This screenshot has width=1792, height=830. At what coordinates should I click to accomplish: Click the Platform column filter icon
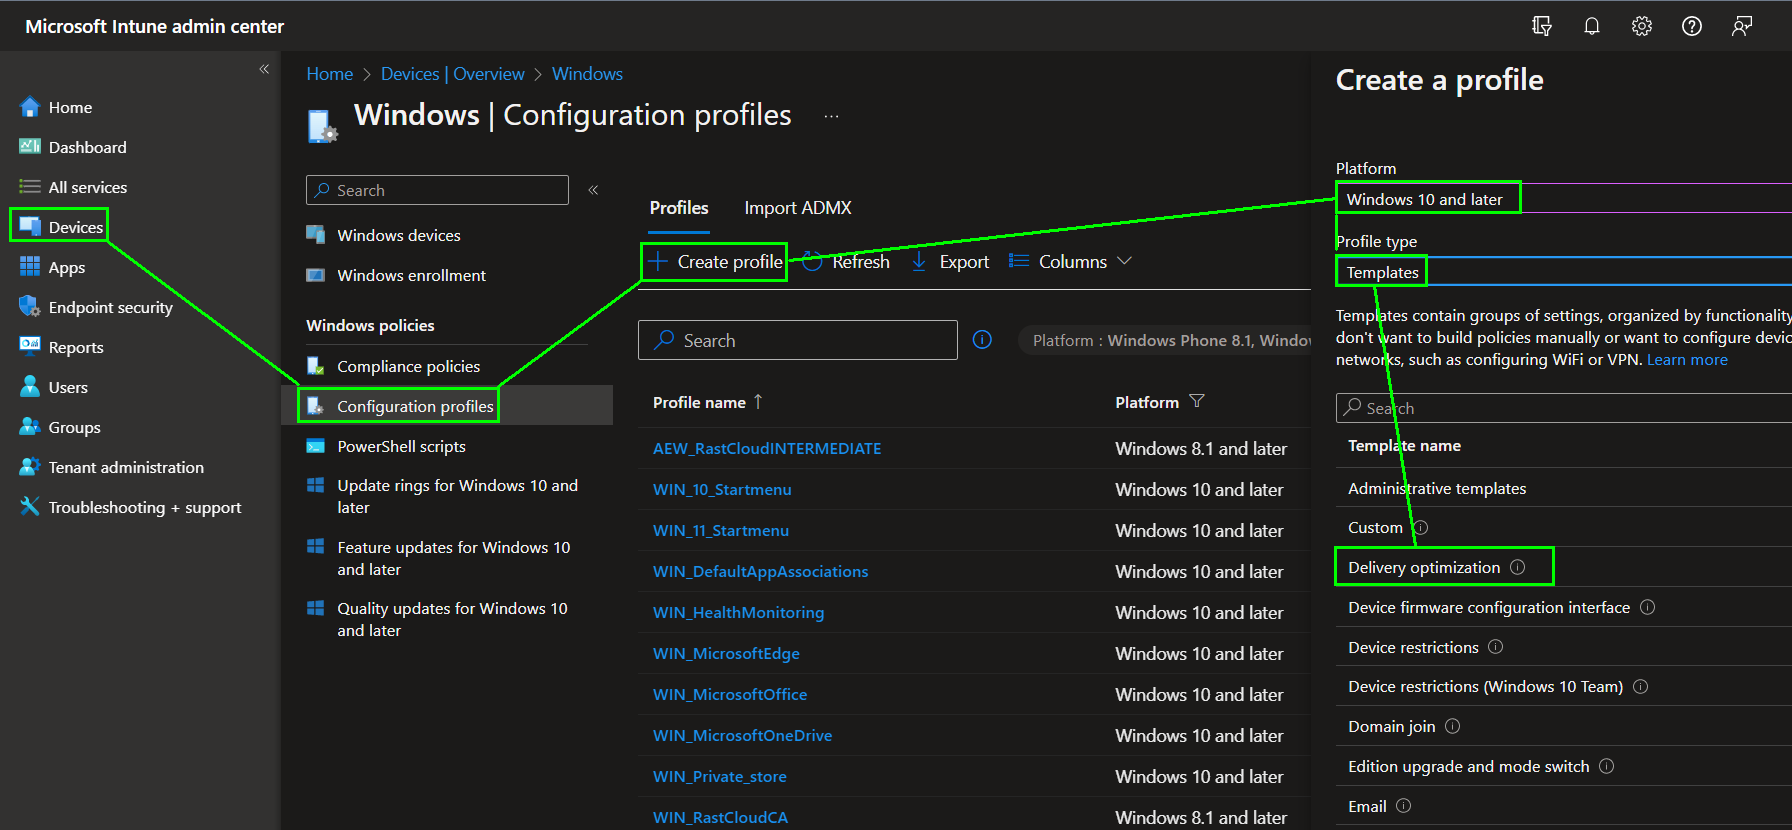point(1197,402)
